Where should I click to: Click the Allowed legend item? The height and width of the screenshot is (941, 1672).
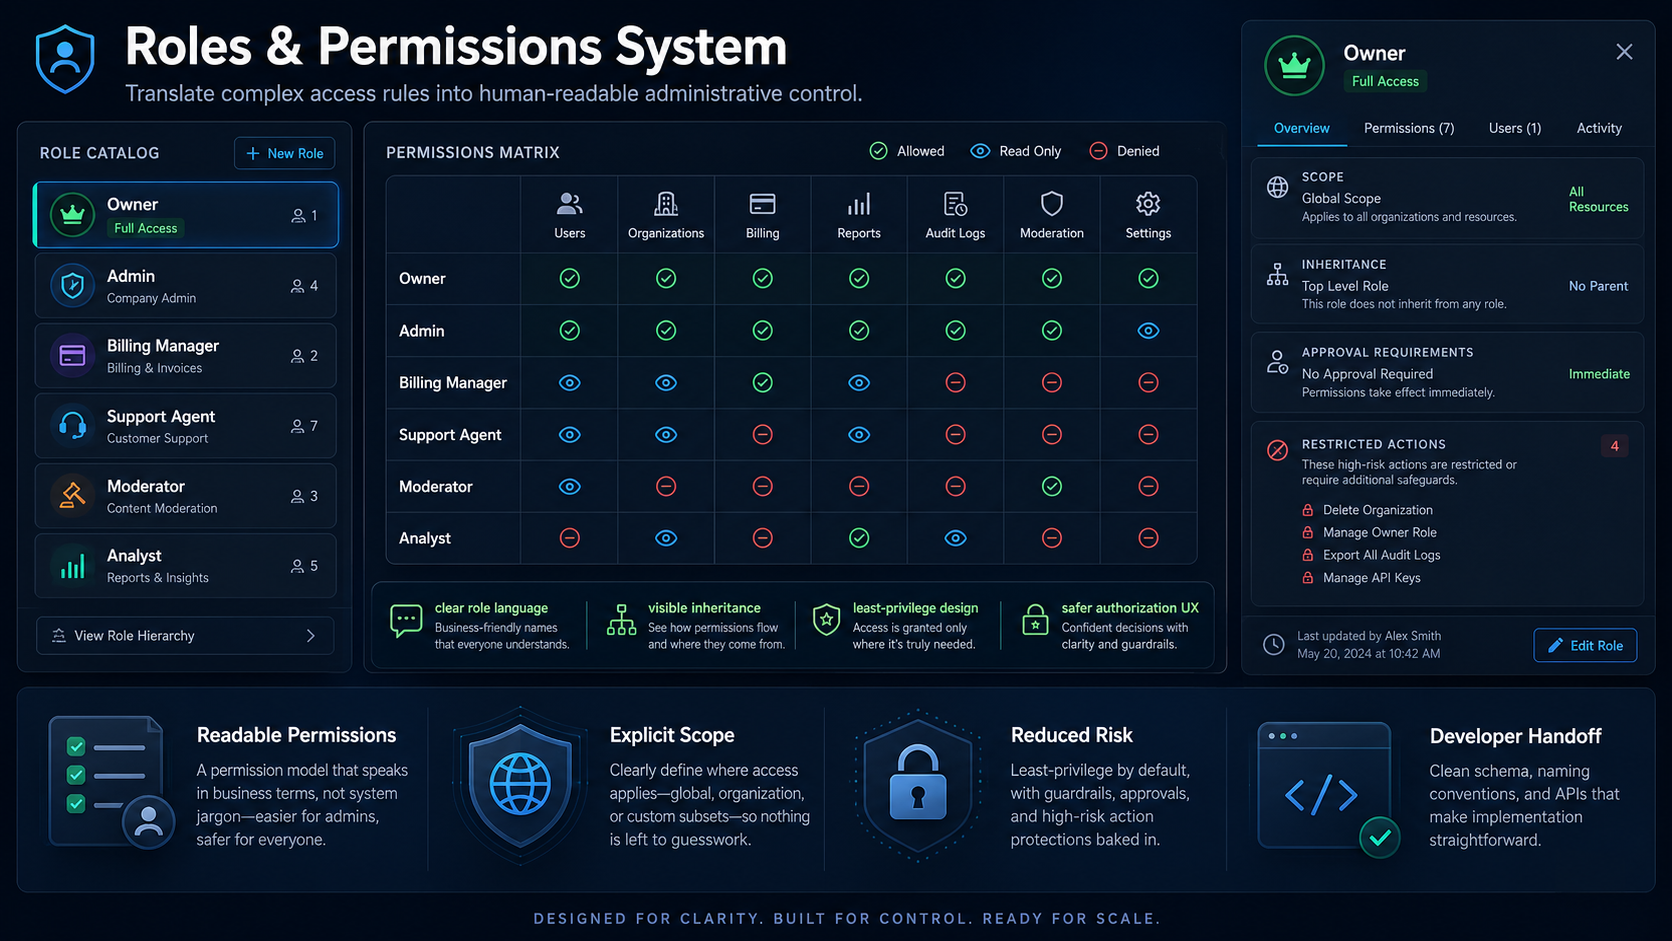tap(907, 151)
